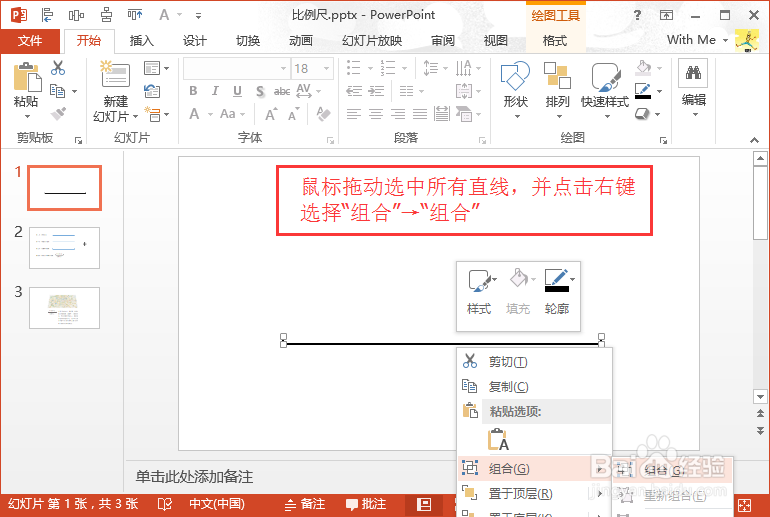Viewport: 770px width, 517px height.
Task: Toggle text Shadow (S) button
Action: tap(260, 91)
